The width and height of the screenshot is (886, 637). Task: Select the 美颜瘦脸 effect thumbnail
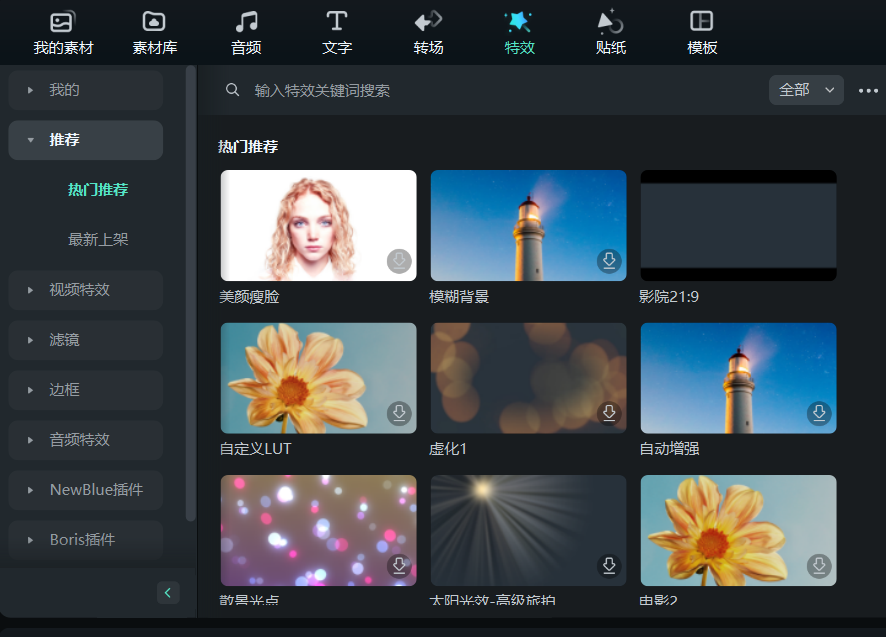pyautogui.click(x=318, y=225)
